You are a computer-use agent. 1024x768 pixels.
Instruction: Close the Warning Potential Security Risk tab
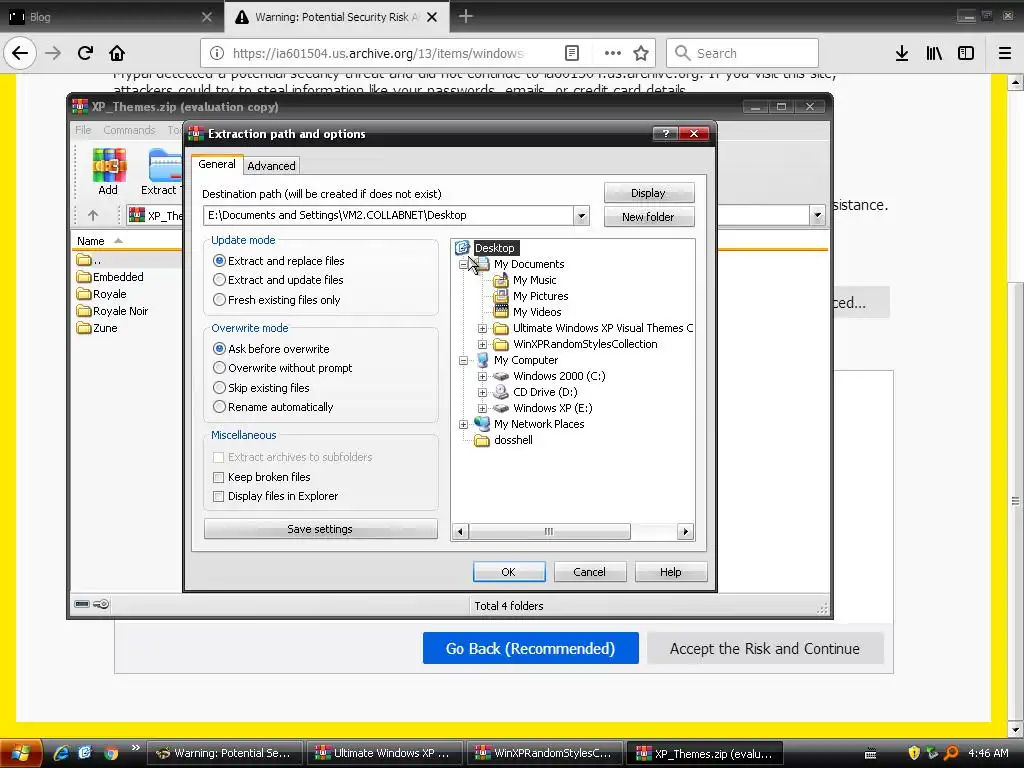(x=432, y=17)
